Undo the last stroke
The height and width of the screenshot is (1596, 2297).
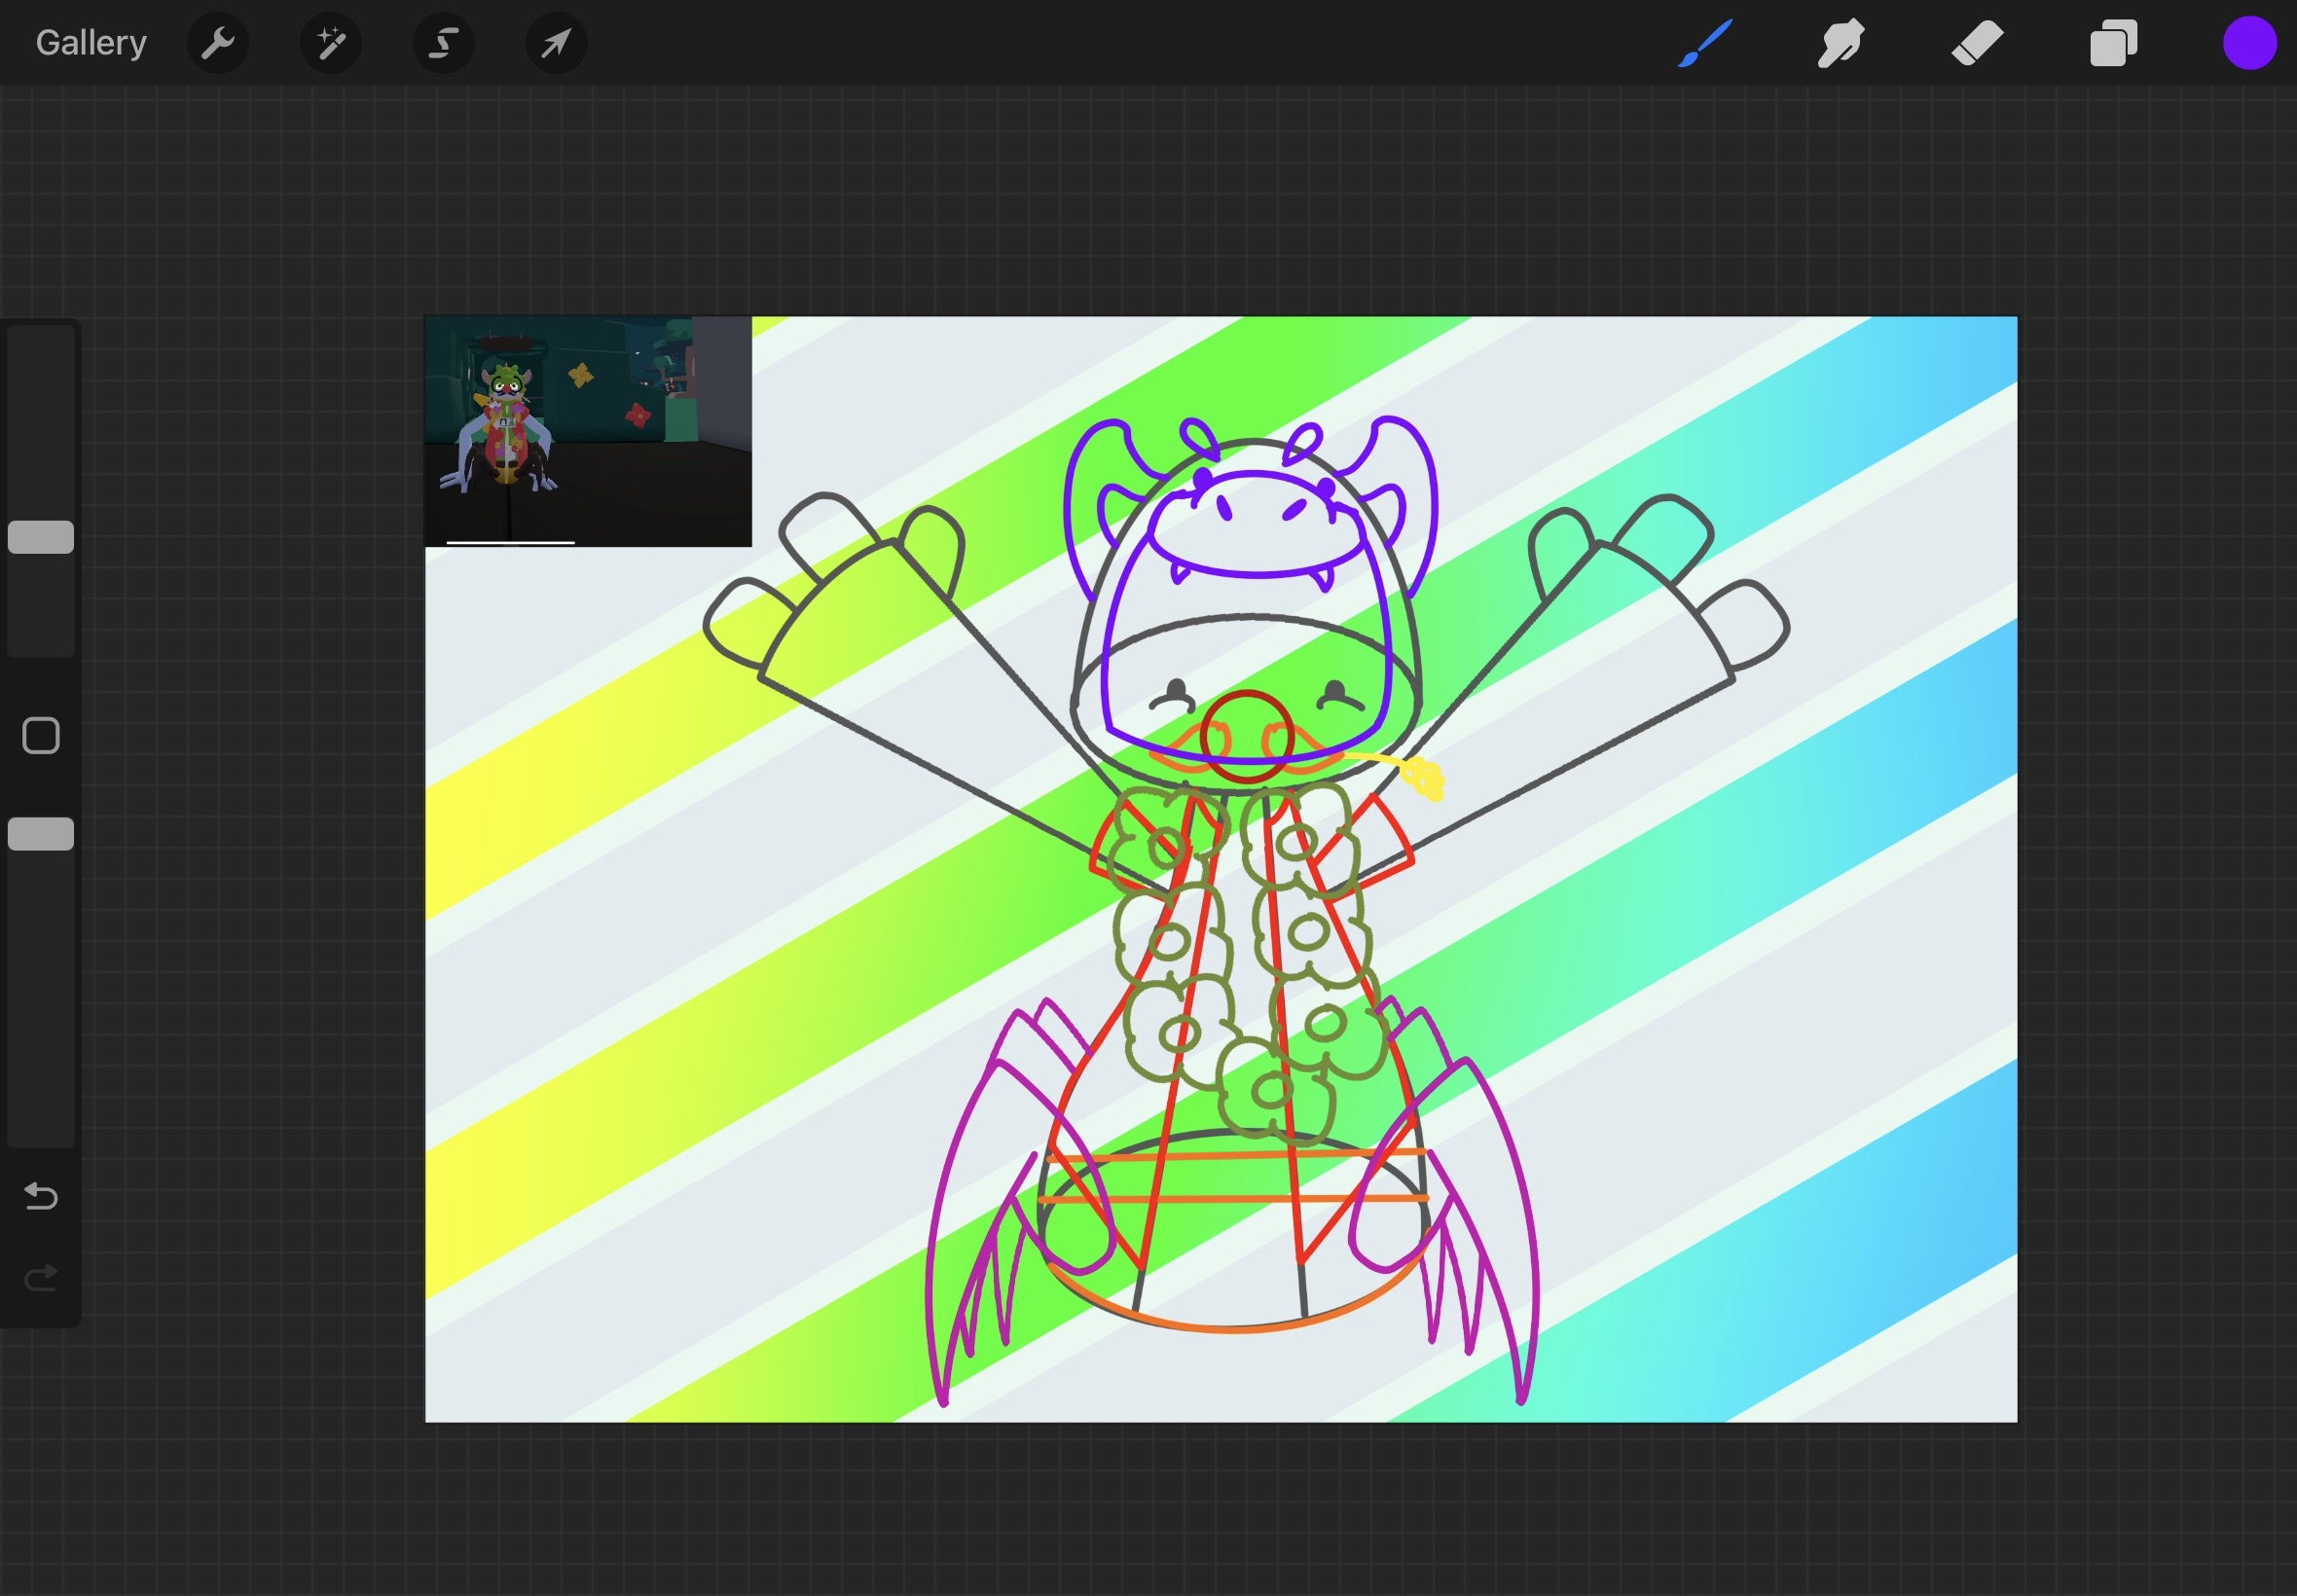coord(41,1196)
